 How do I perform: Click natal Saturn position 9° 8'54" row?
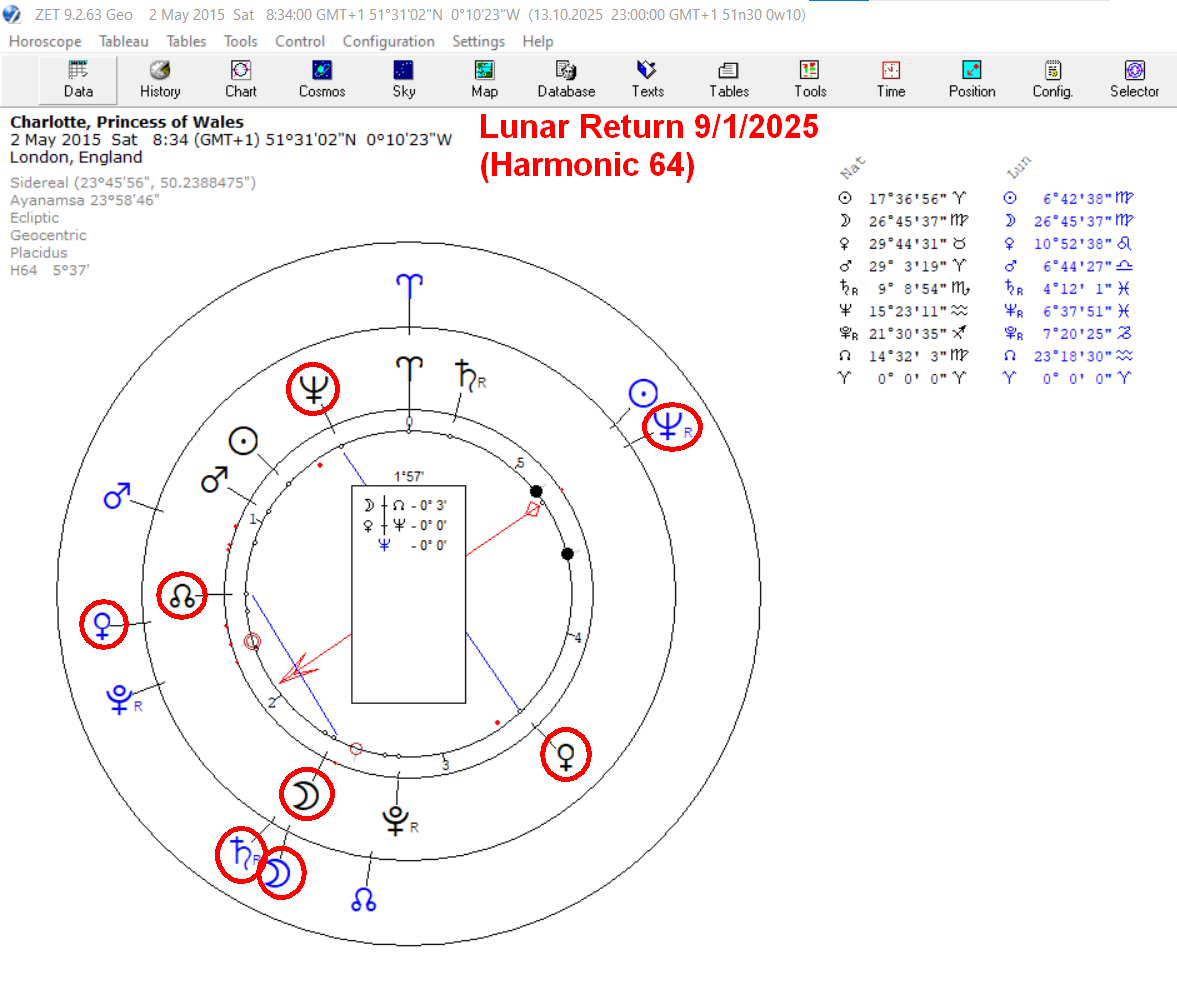pyautogui.click(x=905, y=288)
